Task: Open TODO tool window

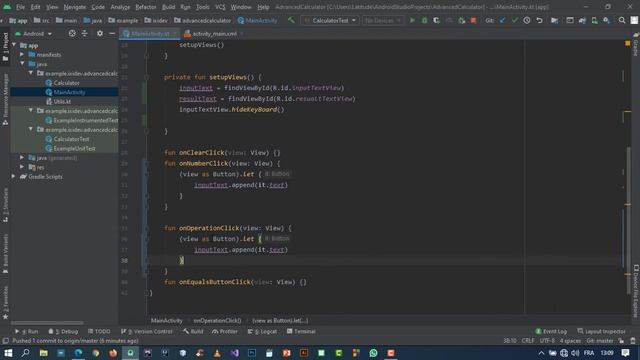Action: [100, 331]
